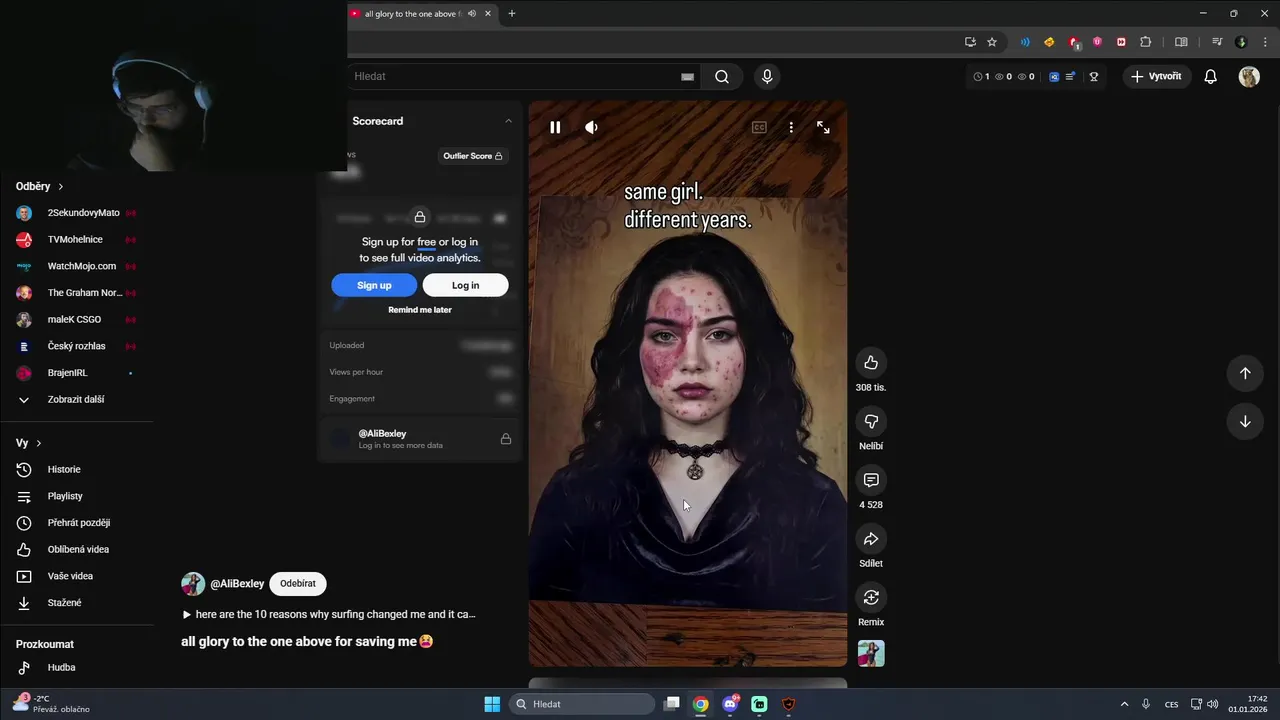Open TVMohelnice subscription
The width and height of the screenshot is (1280, 720).
[x=76, y=240]
